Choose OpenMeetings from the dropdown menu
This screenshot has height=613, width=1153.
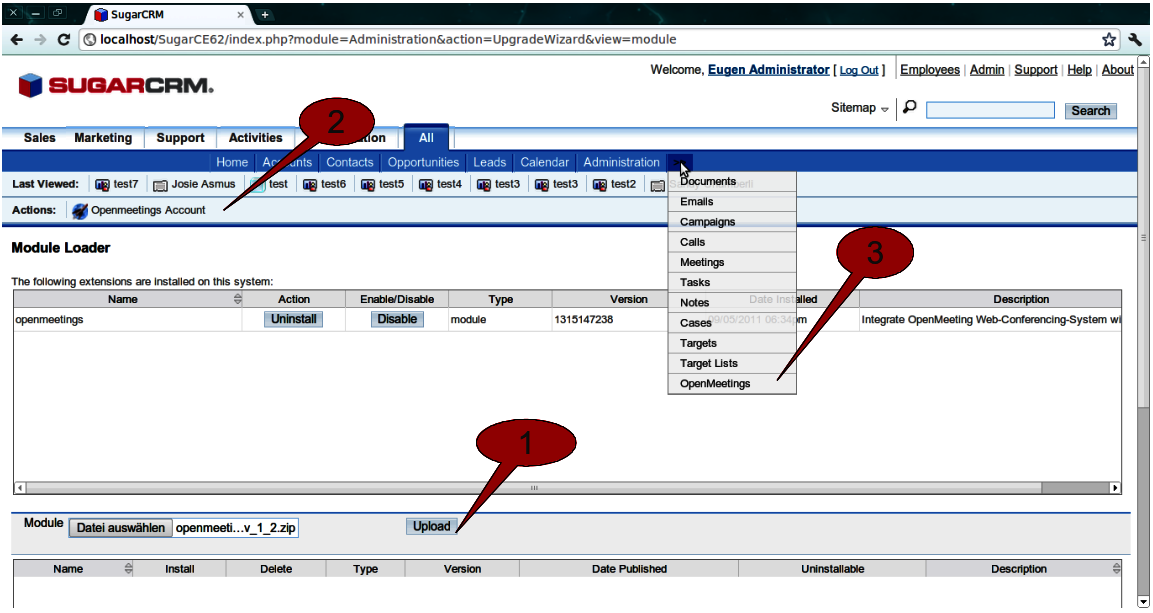tap(732, 384)
